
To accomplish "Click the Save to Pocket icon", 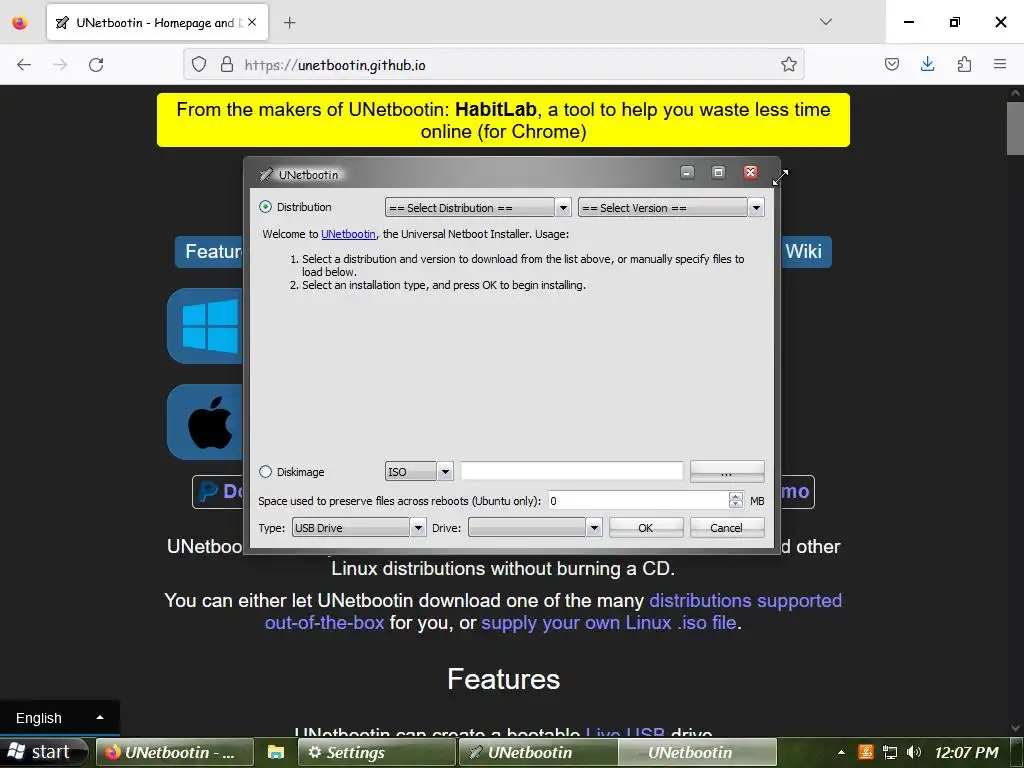I will pos(892,64).
